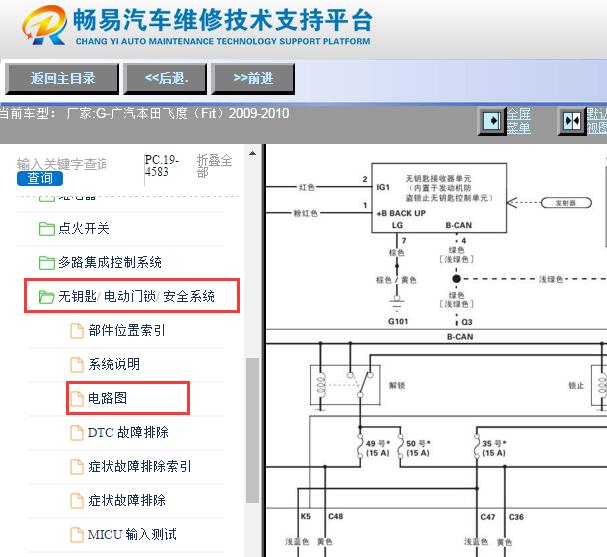Click the 查询 search button

tap(40, 178)
